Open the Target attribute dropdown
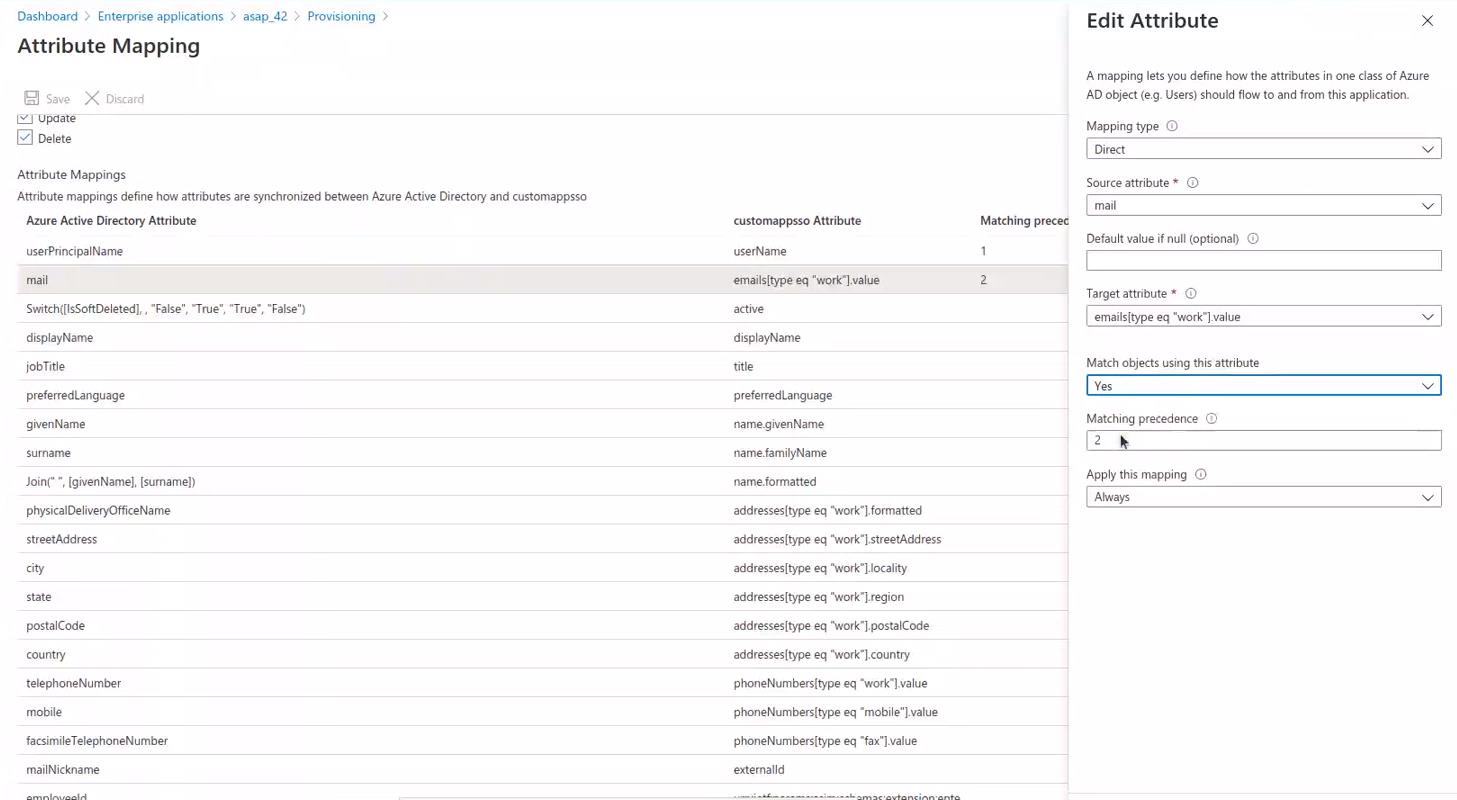Screen dimensions: 1457x800 (1263, 317)
